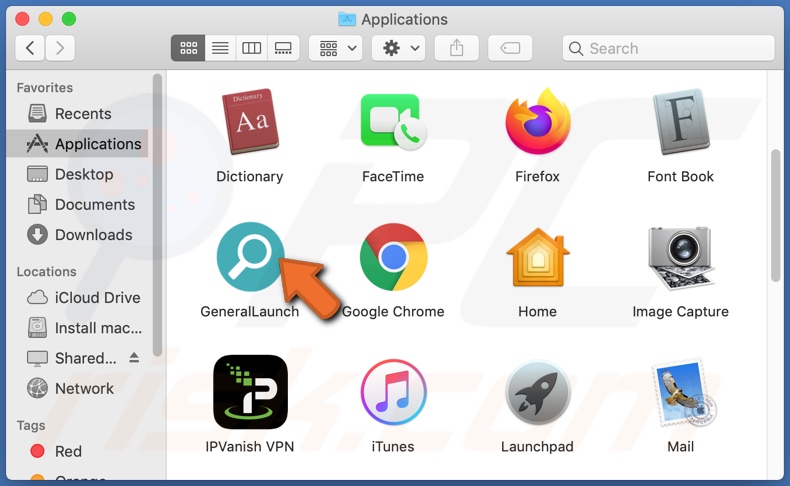
Task: Open the FaceTime app
Action: point(393,123)
